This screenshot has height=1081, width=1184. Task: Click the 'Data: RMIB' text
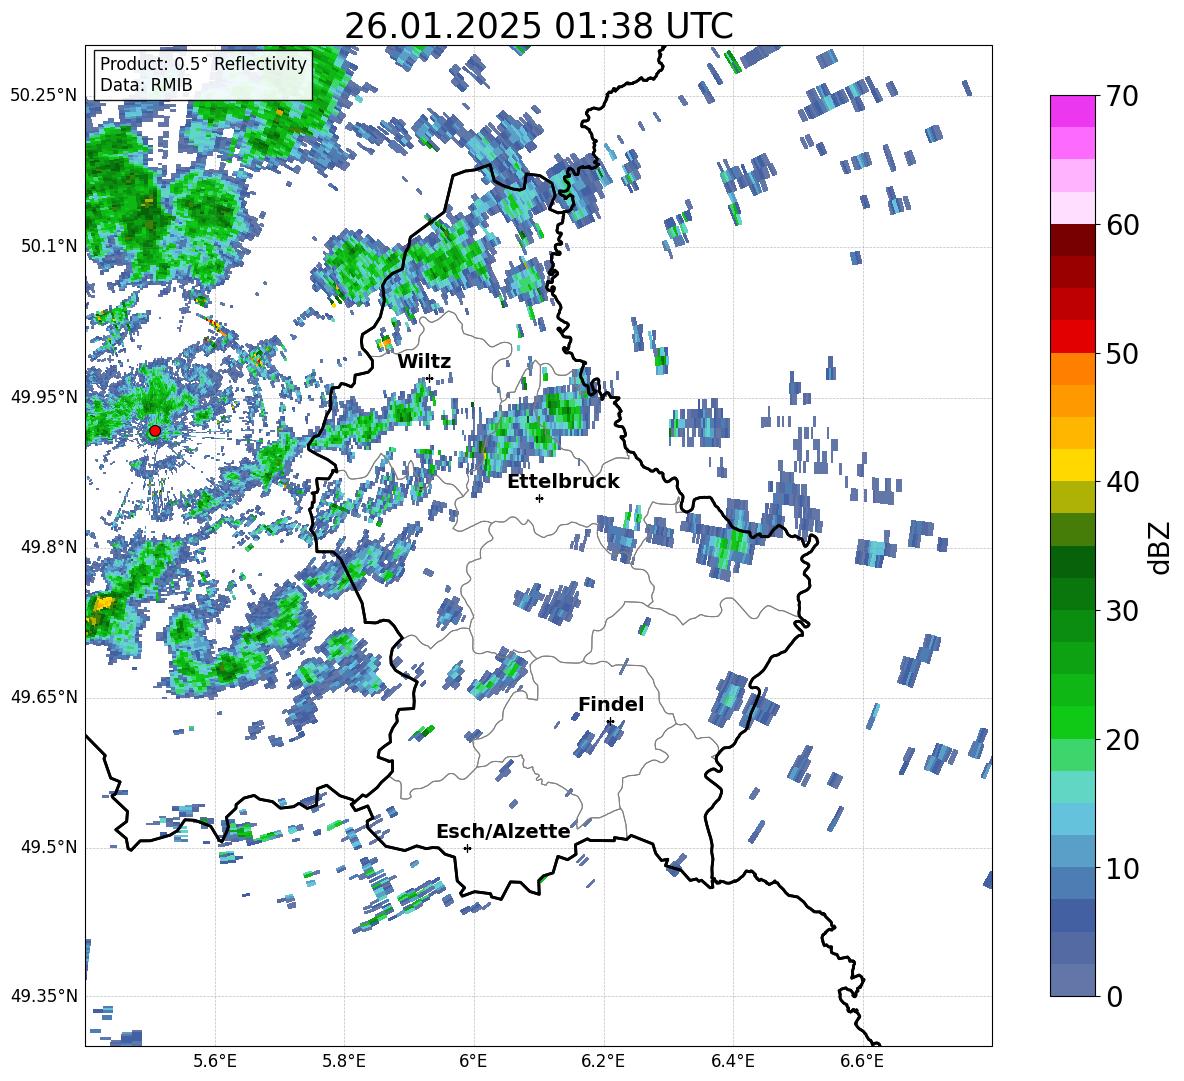[x=146, y=85]
